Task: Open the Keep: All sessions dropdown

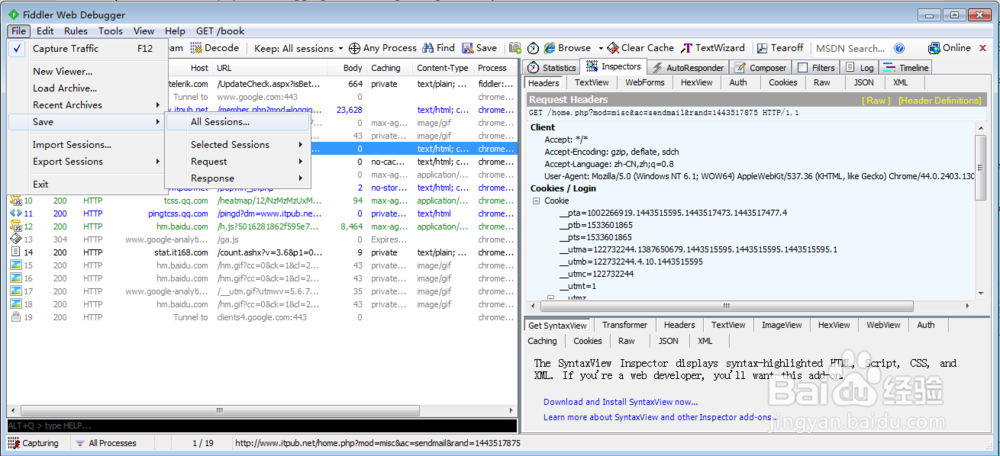Action: click(x=298, y=48)
